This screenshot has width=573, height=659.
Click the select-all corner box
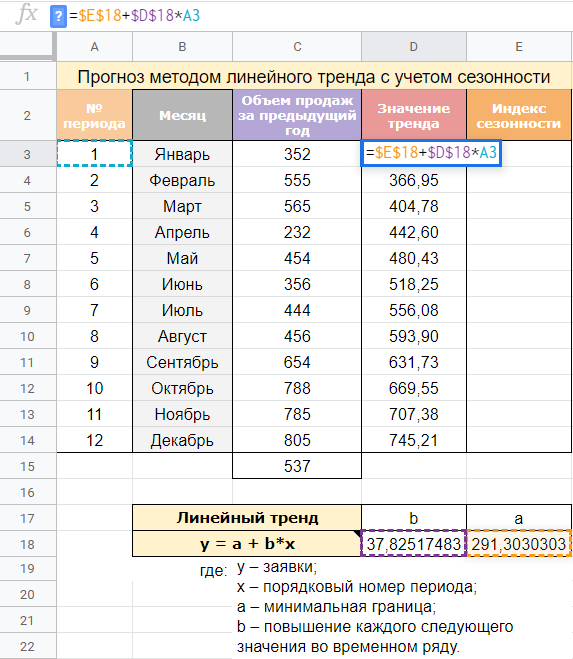(28, 47)
